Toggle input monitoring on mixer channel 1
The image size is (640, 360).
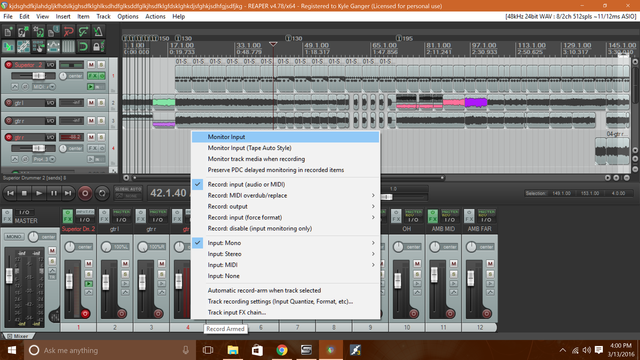(x=89, y=283)
